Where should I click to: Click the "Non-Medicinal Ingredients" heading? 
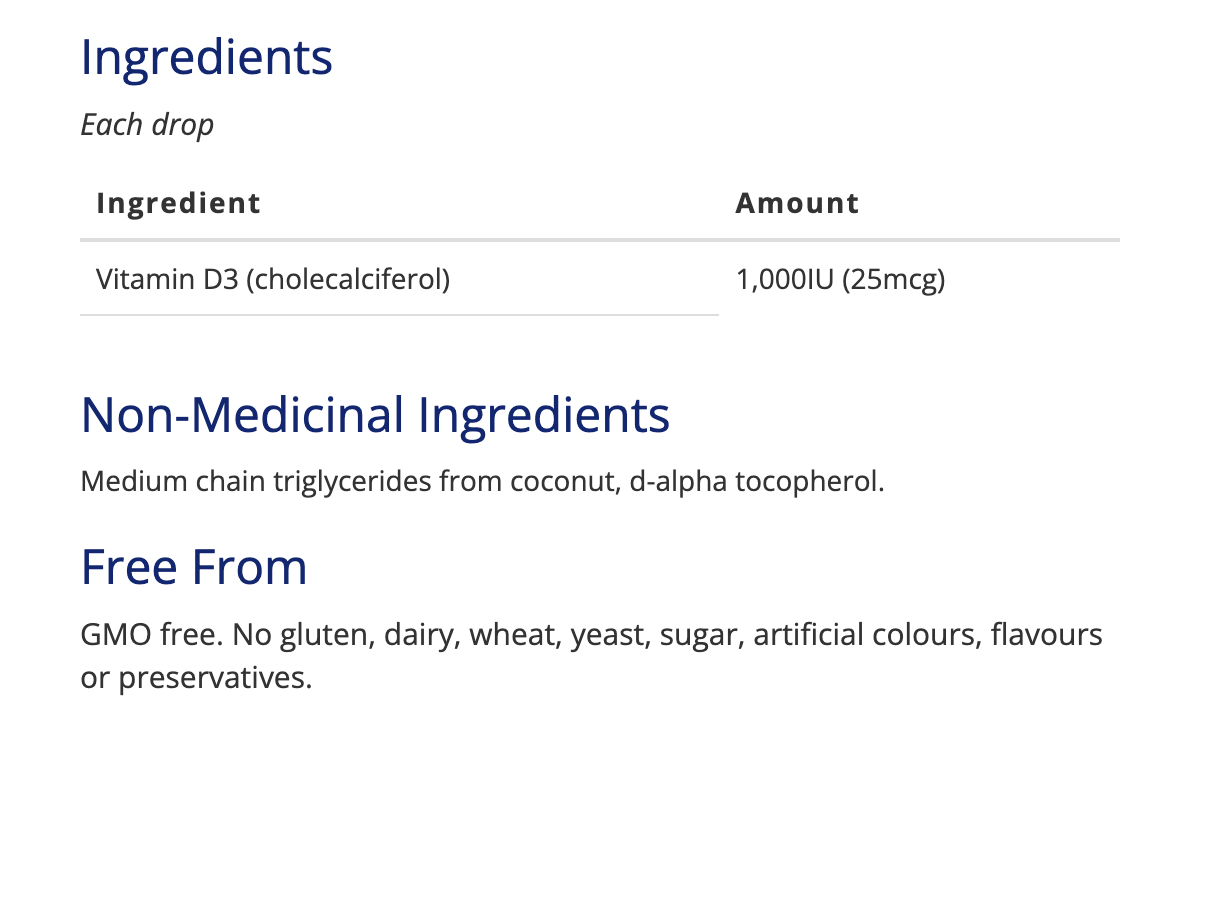375,414
